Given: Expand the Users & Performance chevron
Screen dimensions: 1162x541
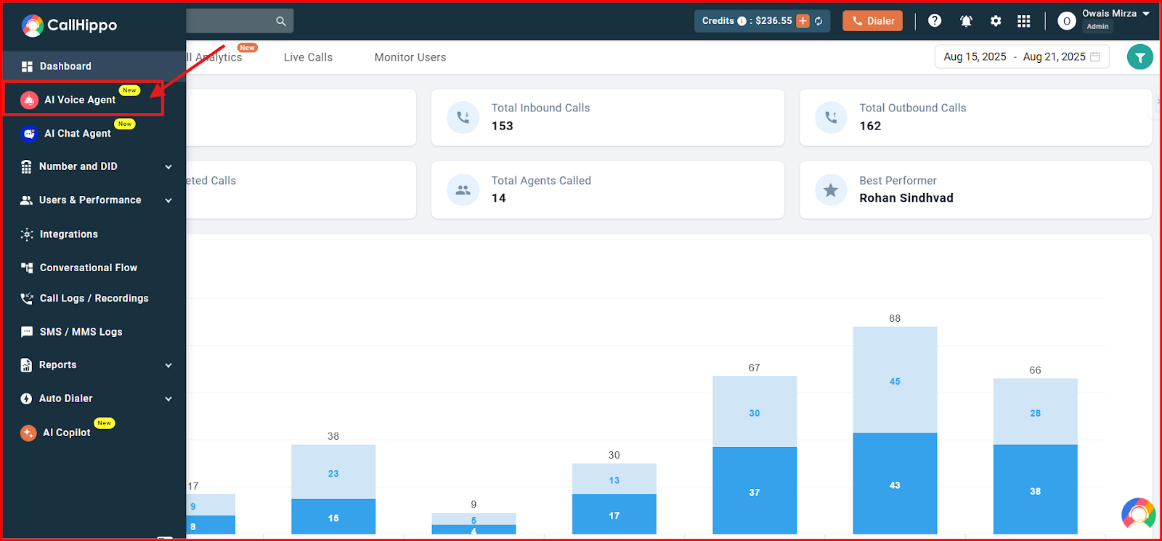Looking at the screenshot, I should [169, 201].
